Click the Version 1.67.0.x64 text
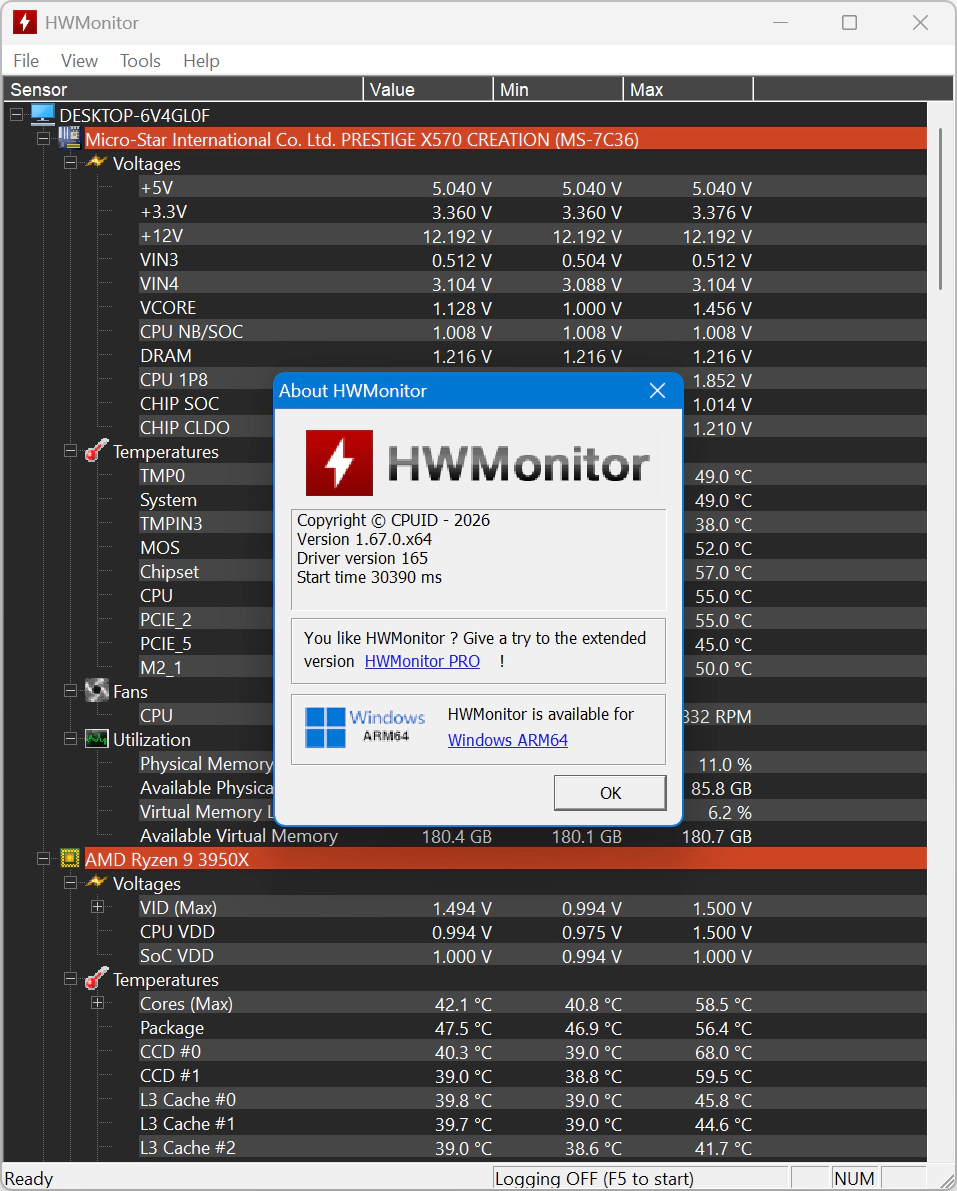This screenshot has height=1191, width=957. click(364, 539)
